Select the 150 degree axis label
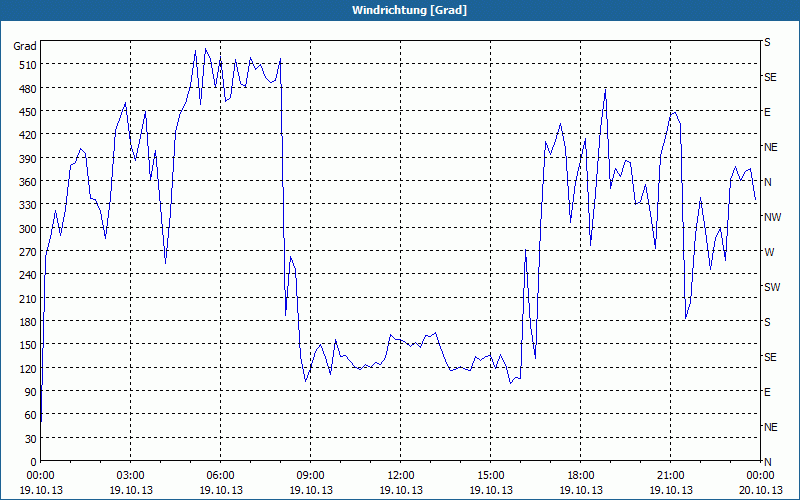 point(28,345)
